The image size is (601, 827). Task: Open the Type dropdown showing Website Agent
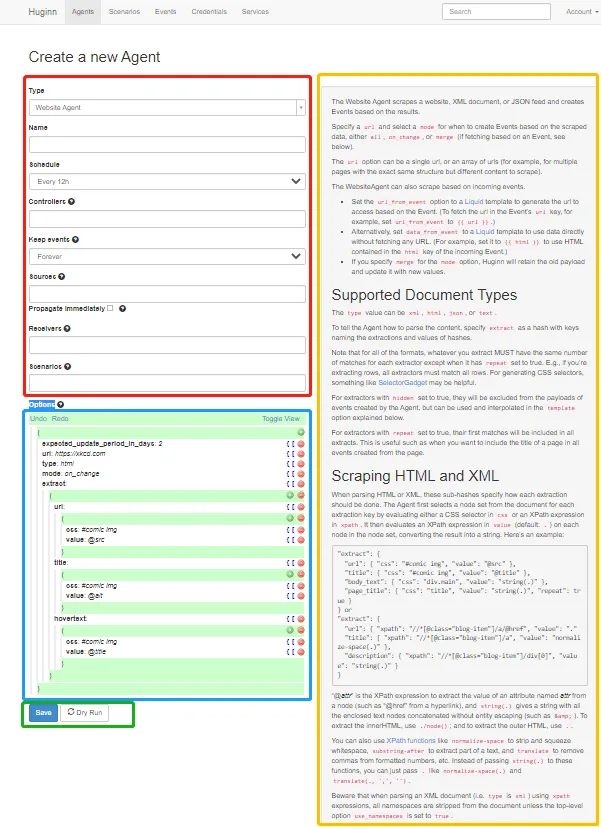pos(167,107)
